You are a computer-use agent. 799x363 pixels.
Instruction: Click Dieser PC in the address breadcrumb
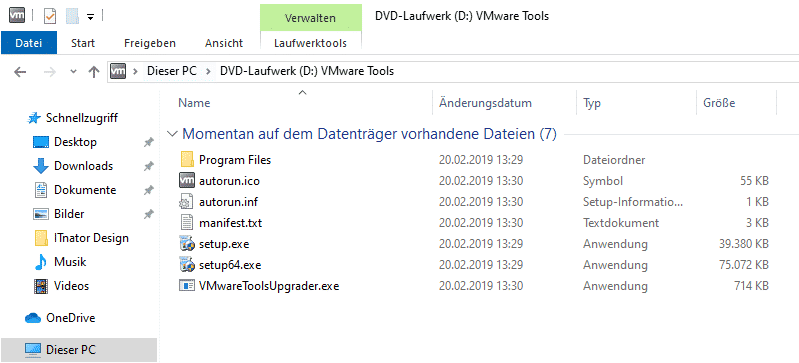point(172,71)
